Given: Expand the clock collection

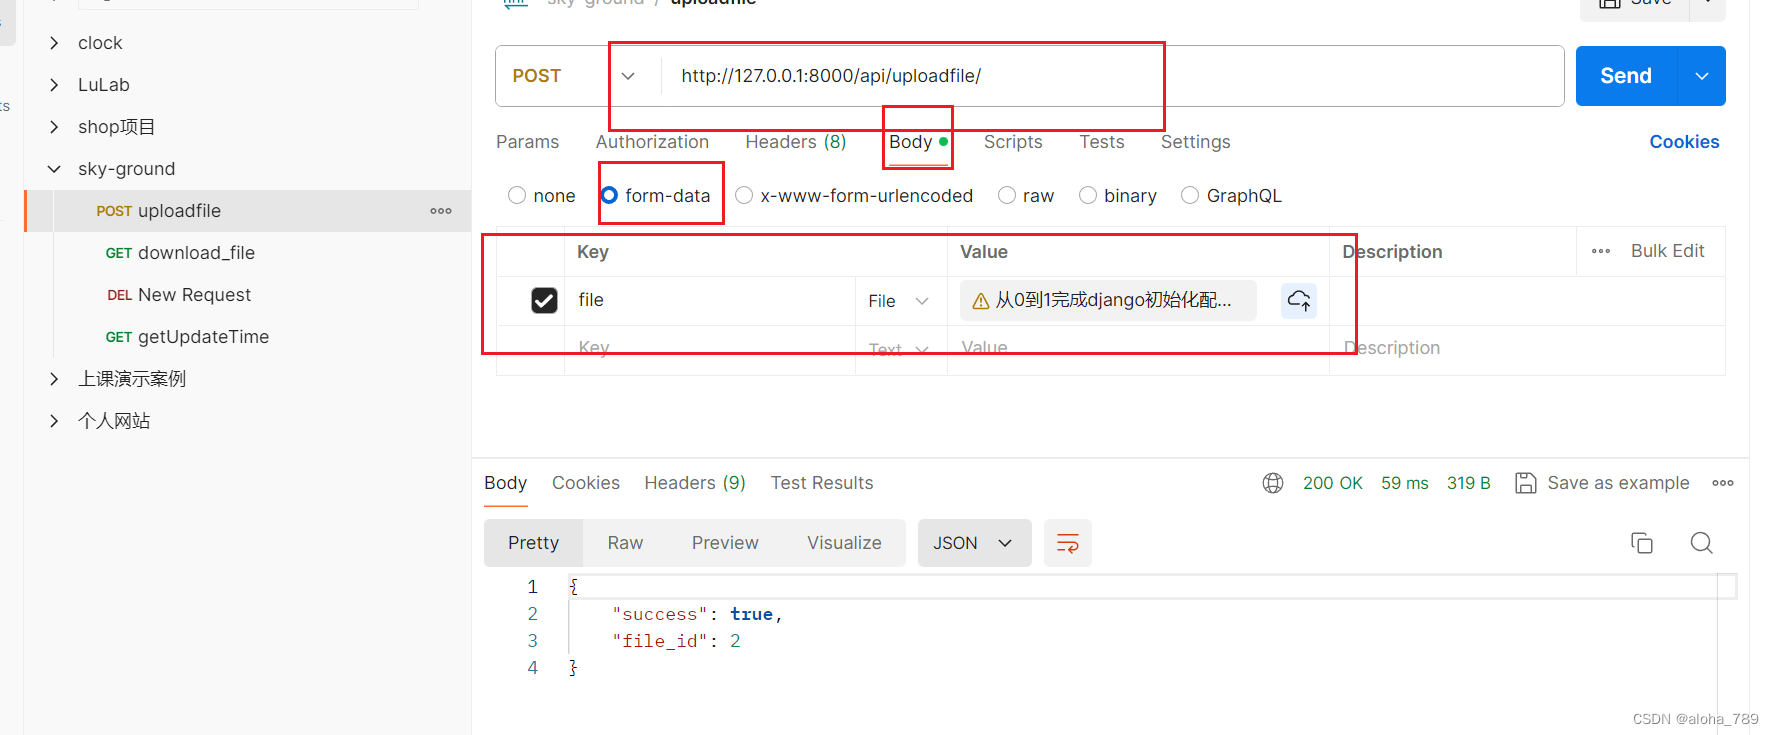Looking at the screenshot, I should point(54,43).
